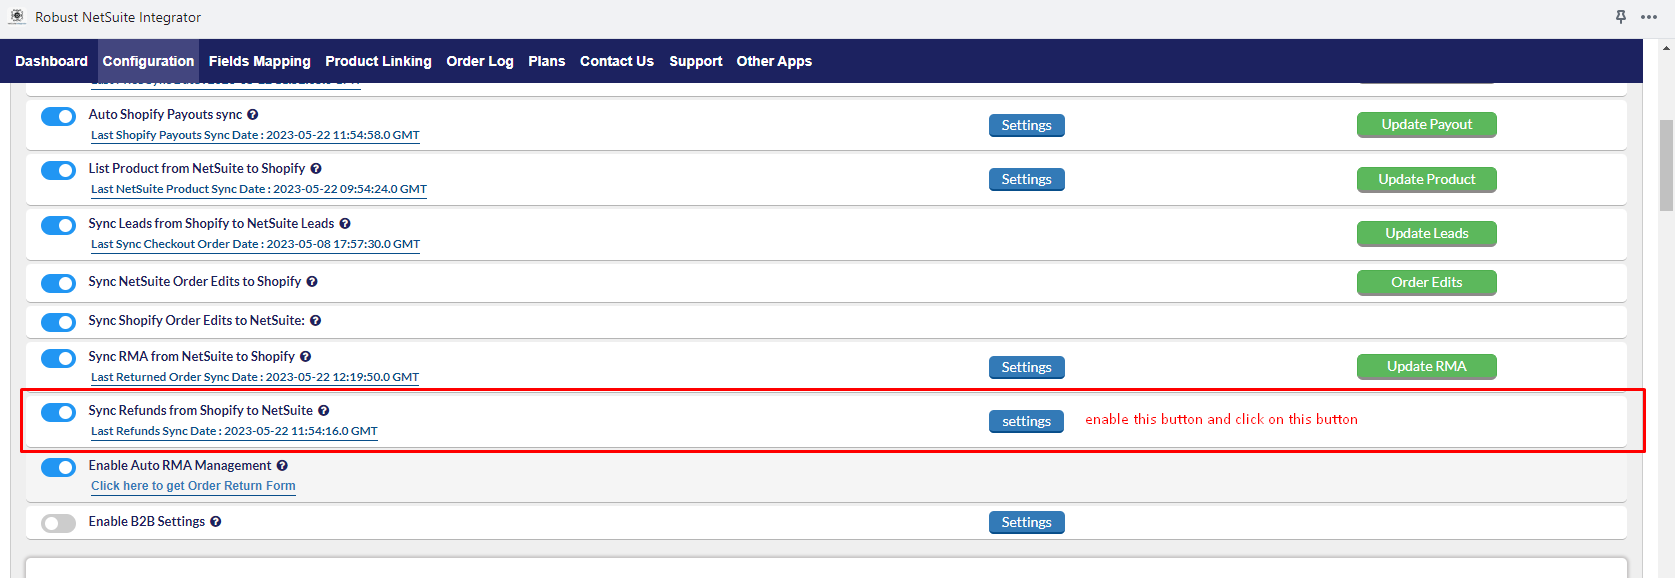
Task: Click Last Sync Checkout Order Date text
Action: click(x=255, y=244)
